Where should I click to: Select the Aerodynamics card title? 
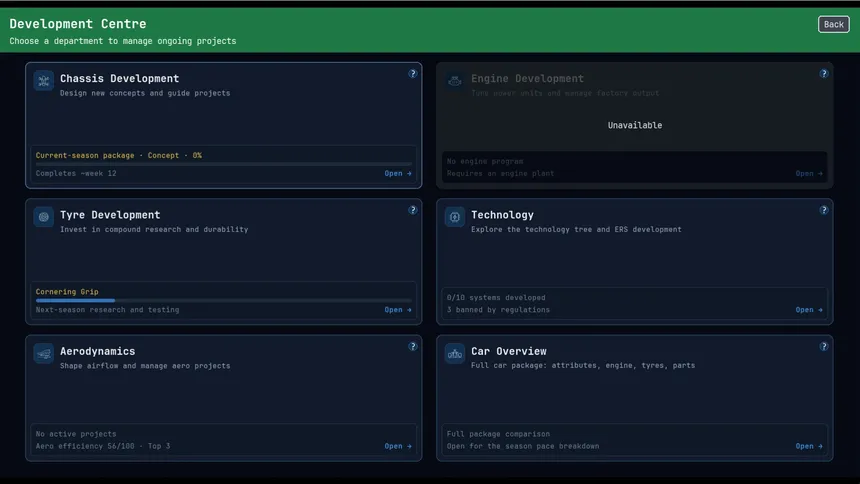pyautogui.click(x=98, y=351)
